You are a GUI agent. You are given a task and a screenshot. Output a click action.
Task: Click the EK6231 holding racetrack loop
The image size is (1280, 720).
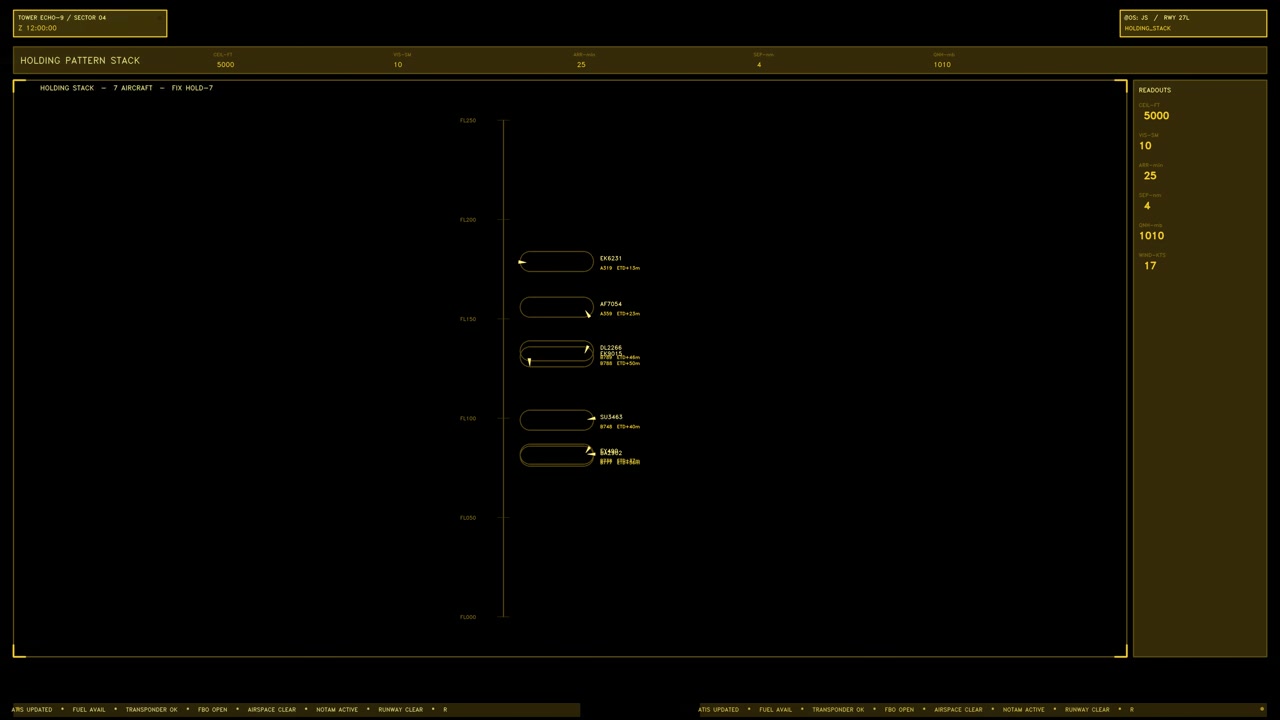point(556,262)
